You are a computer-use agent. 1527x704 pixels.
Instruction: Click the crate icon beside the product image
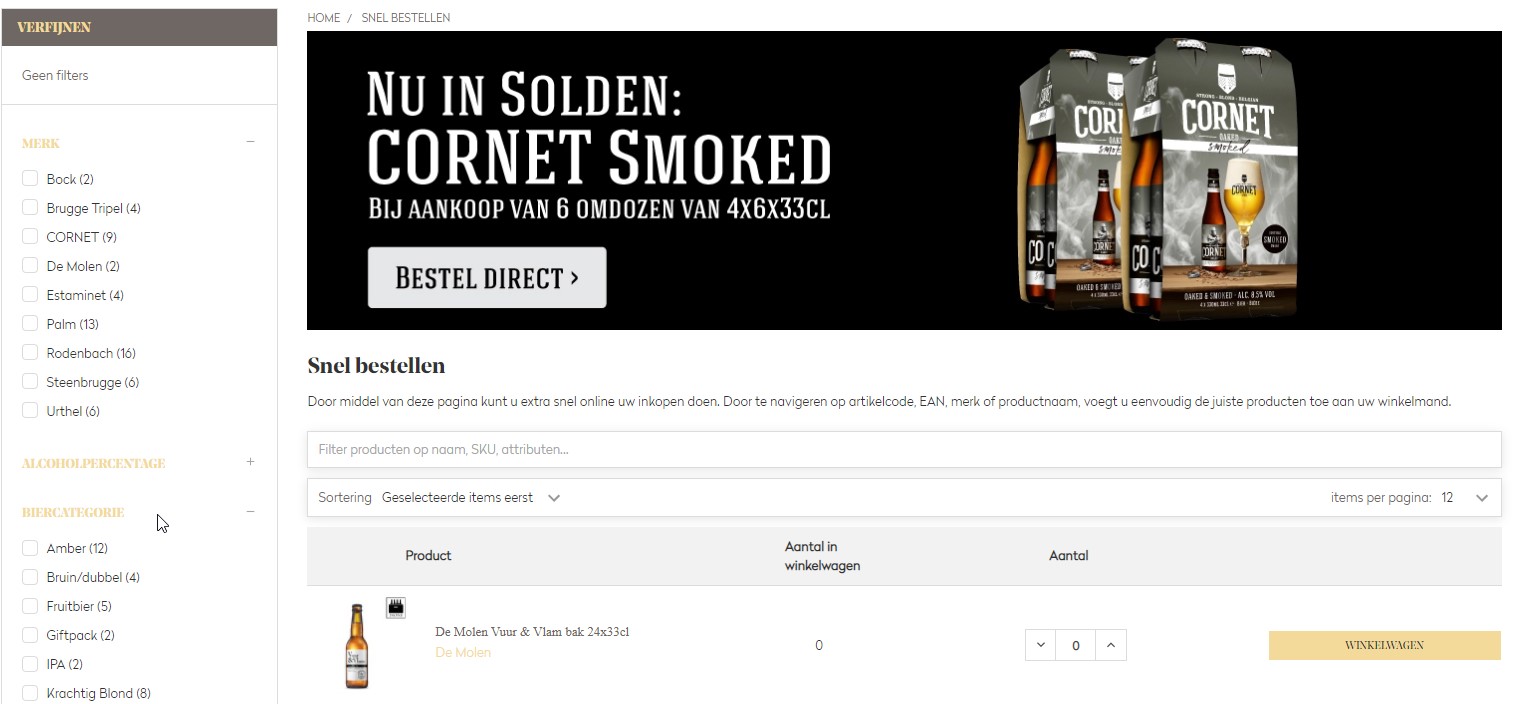click(396, 608)
